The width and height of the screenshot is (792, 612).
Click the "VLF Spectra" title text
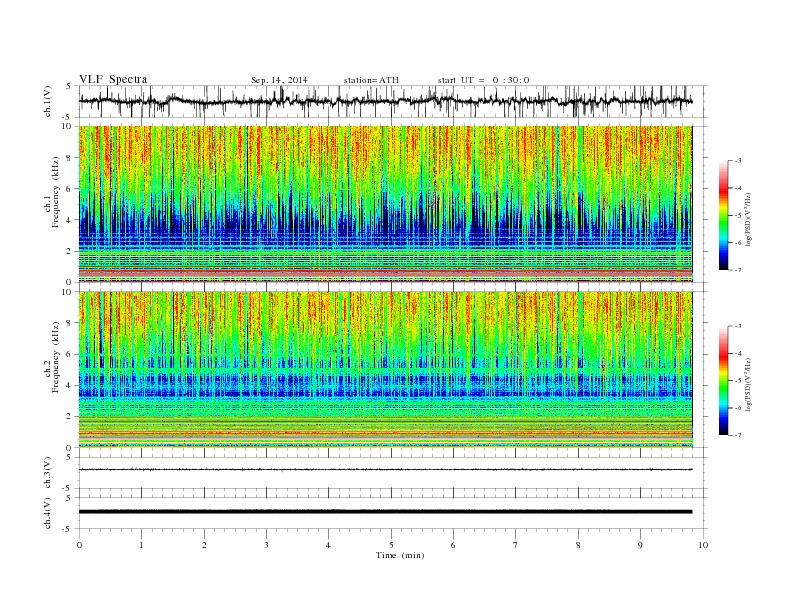pos(113,79)
